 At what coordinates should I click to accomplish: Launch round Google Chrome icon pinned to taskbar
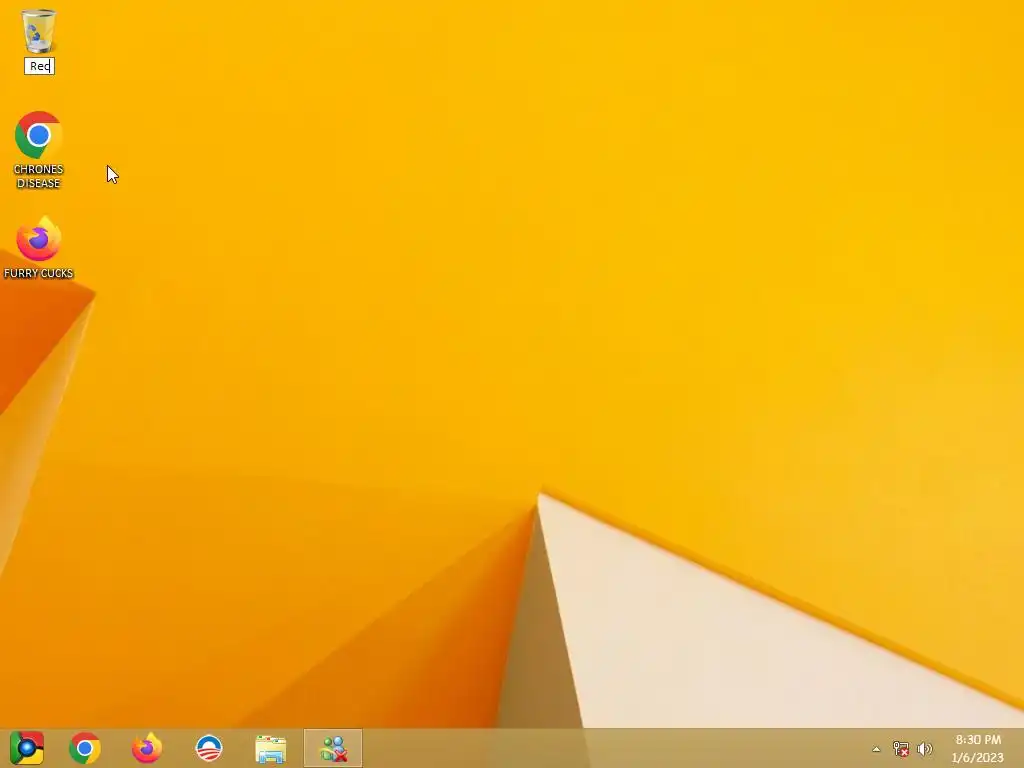point(85,748)
